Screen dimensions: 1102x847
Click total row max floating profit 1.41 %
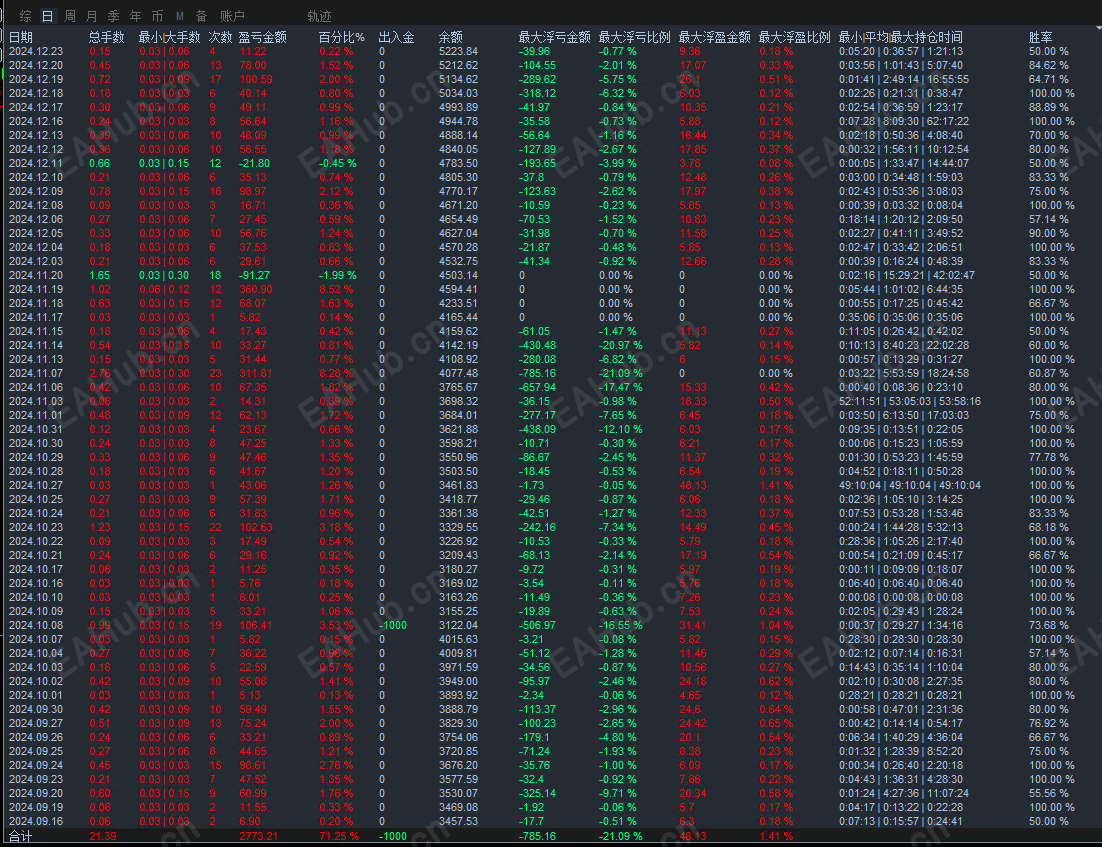point(776,836)
